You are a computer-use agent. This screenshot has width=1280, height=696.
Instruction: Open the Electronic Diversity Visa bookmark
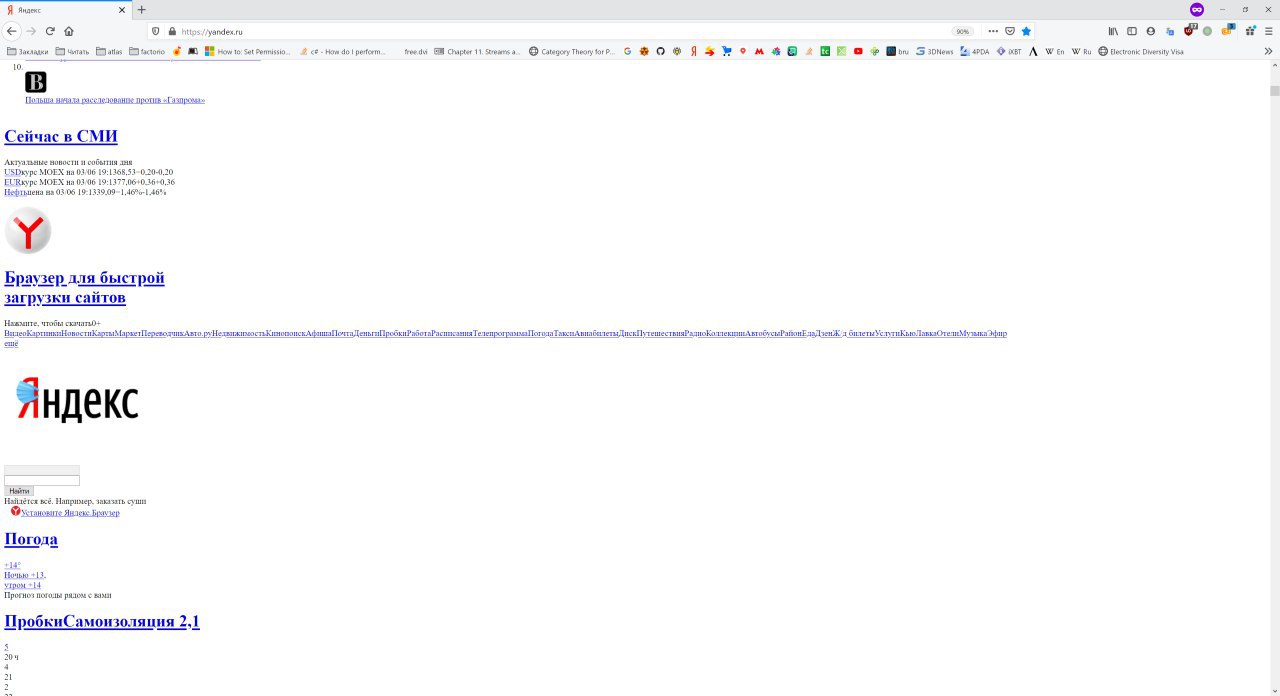pos(1140,51)
